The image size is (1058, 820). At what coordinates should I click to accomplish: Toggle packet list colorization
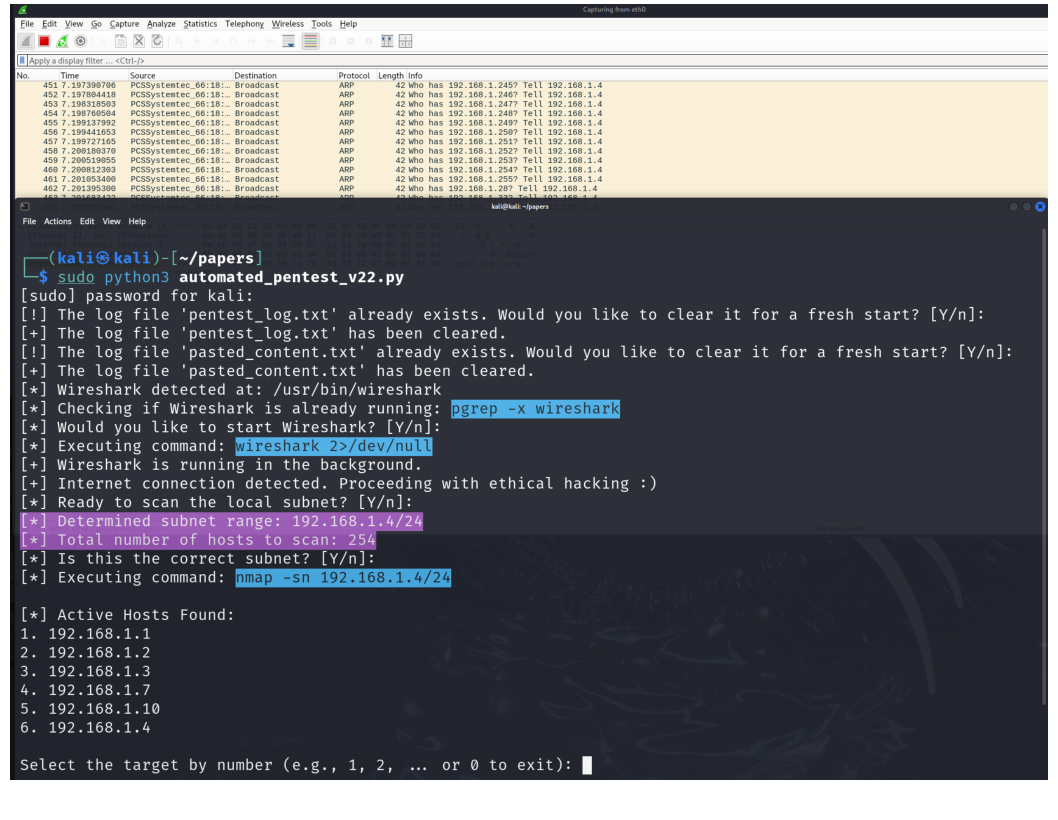(311, 40)
